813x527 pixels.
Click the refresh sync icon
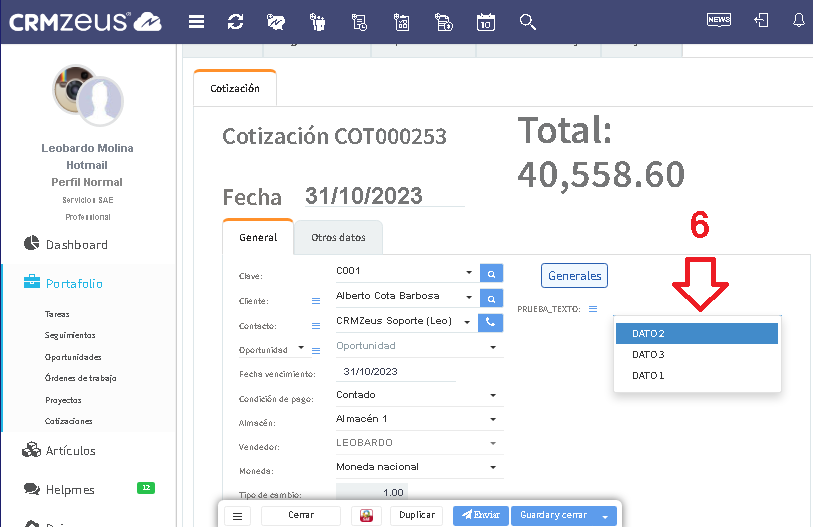point(236,21)
